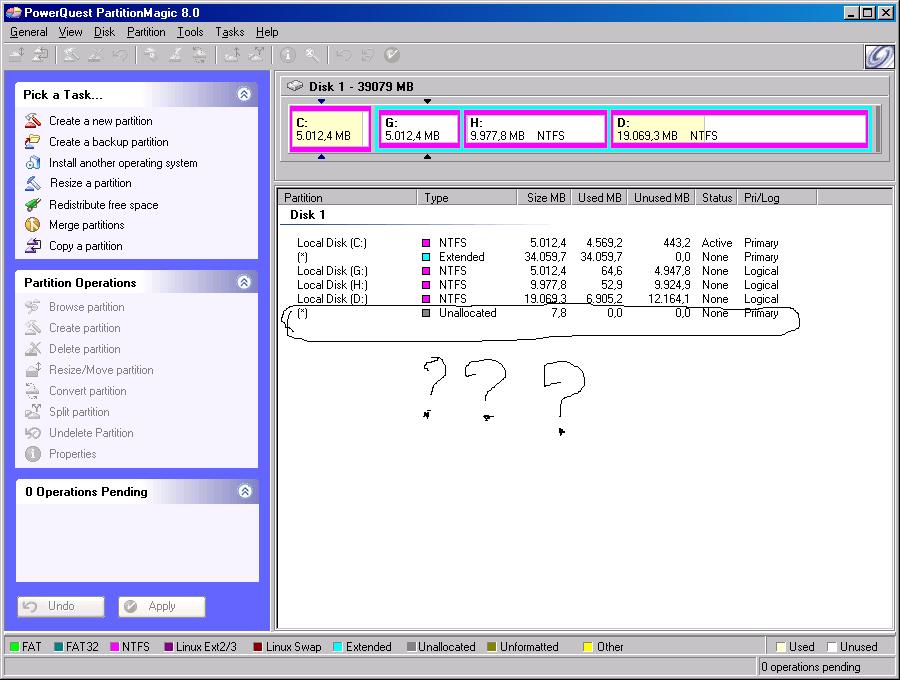This screenshot has height=680, width=900.
Task: Click the Create a backup partition icon
Action: 33,142
